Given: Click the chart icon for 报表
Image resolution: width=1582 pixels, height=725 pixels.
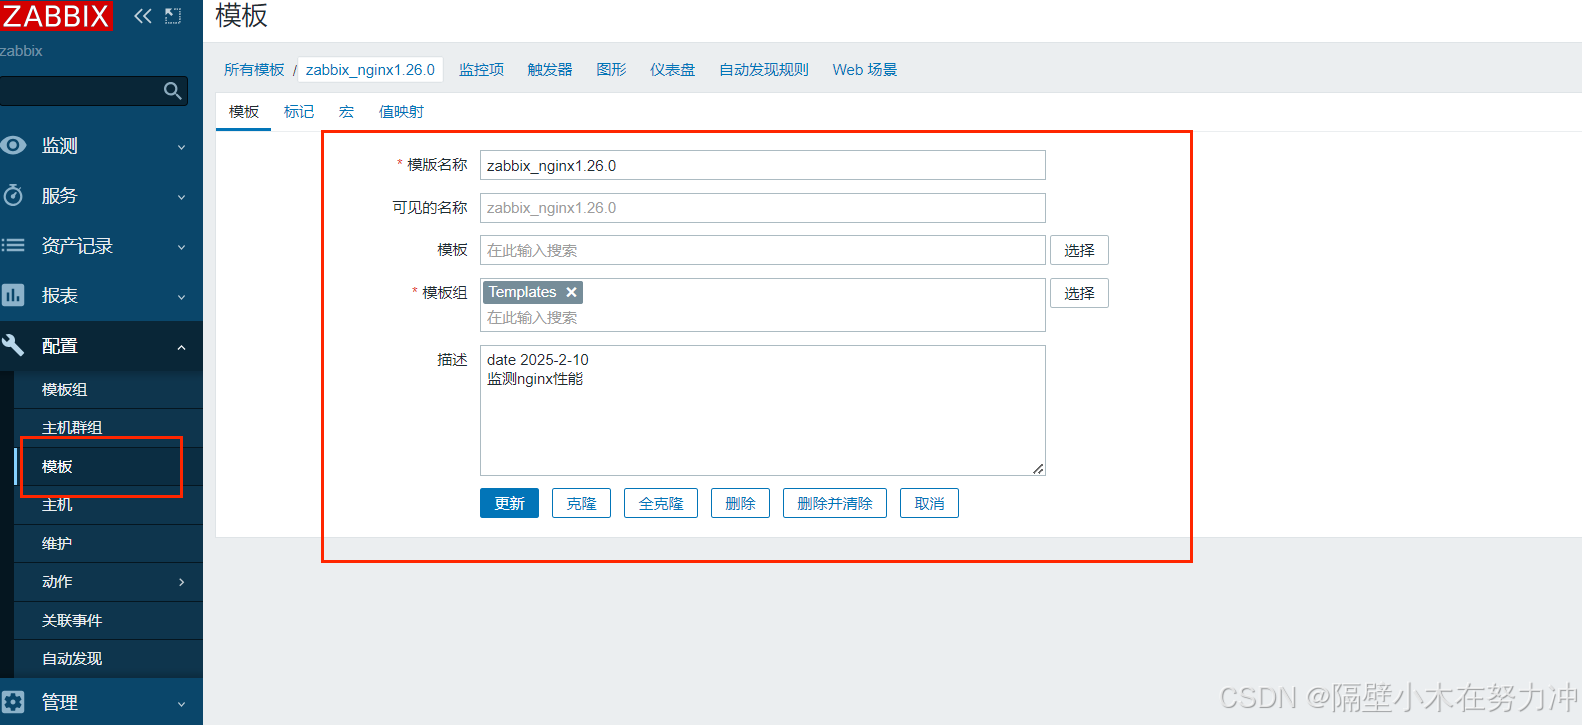Looking at the screenshot, I should click(x=13, y=295).
